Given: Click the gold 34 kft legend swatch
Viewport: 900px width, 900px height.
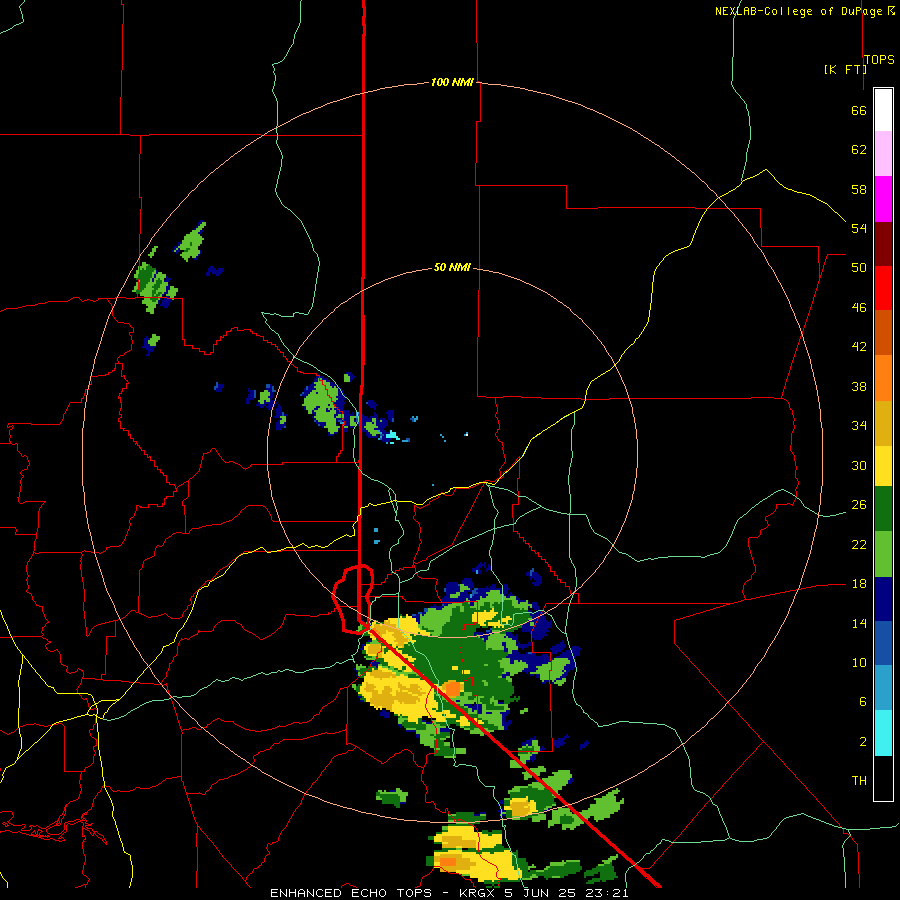Looking at the screenshot, I should pos(883,422).
